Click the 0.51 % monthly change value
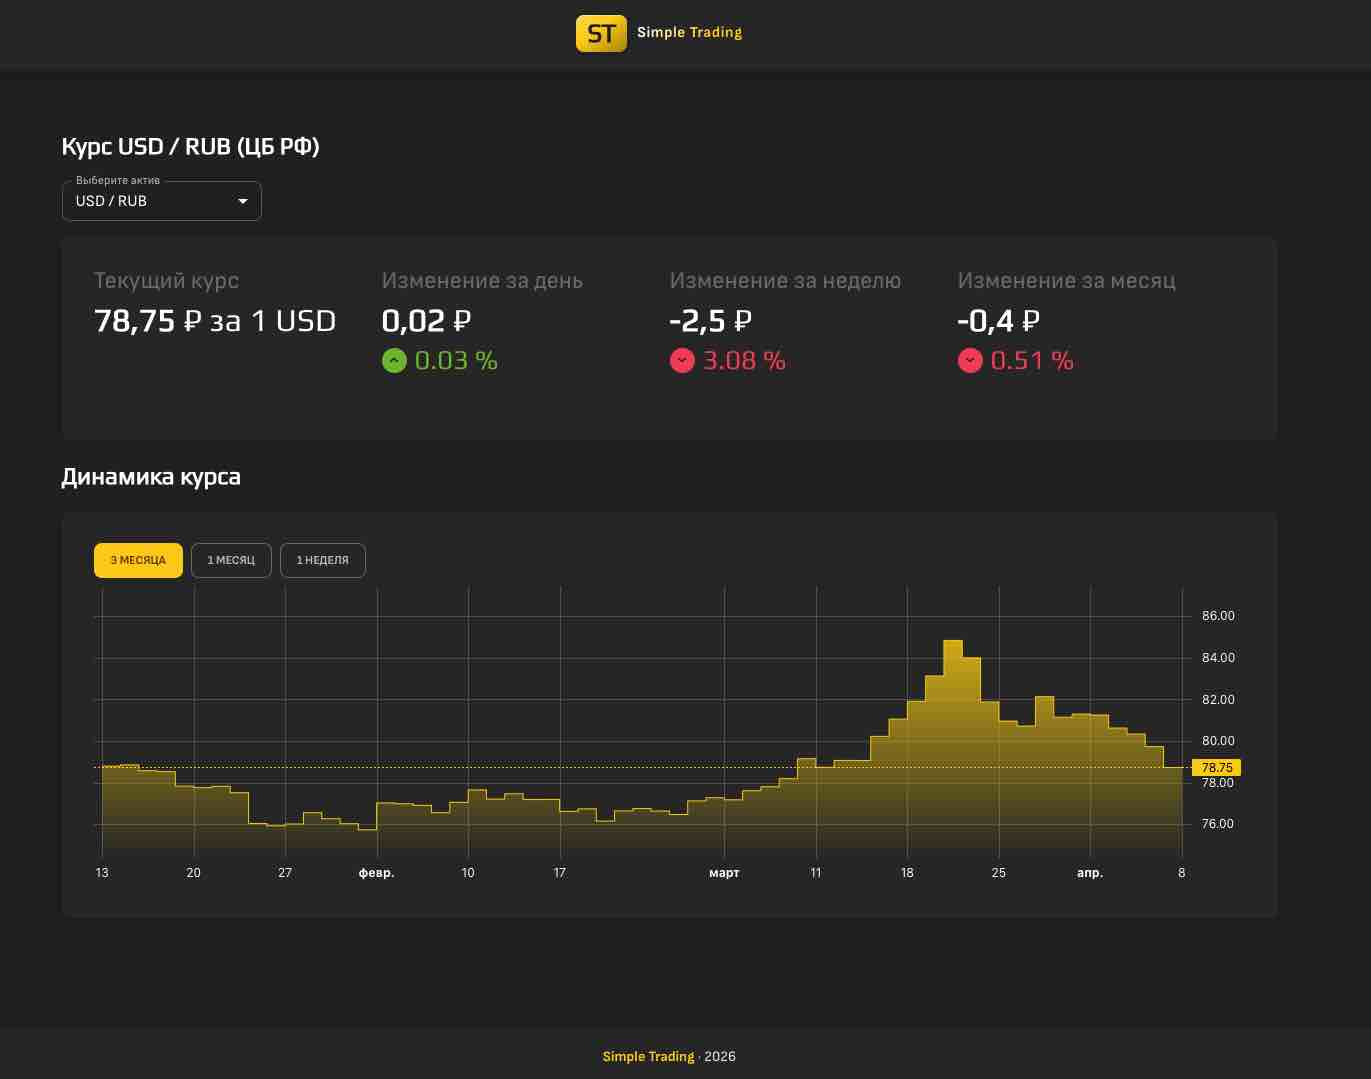 (x=1032, y=360)
